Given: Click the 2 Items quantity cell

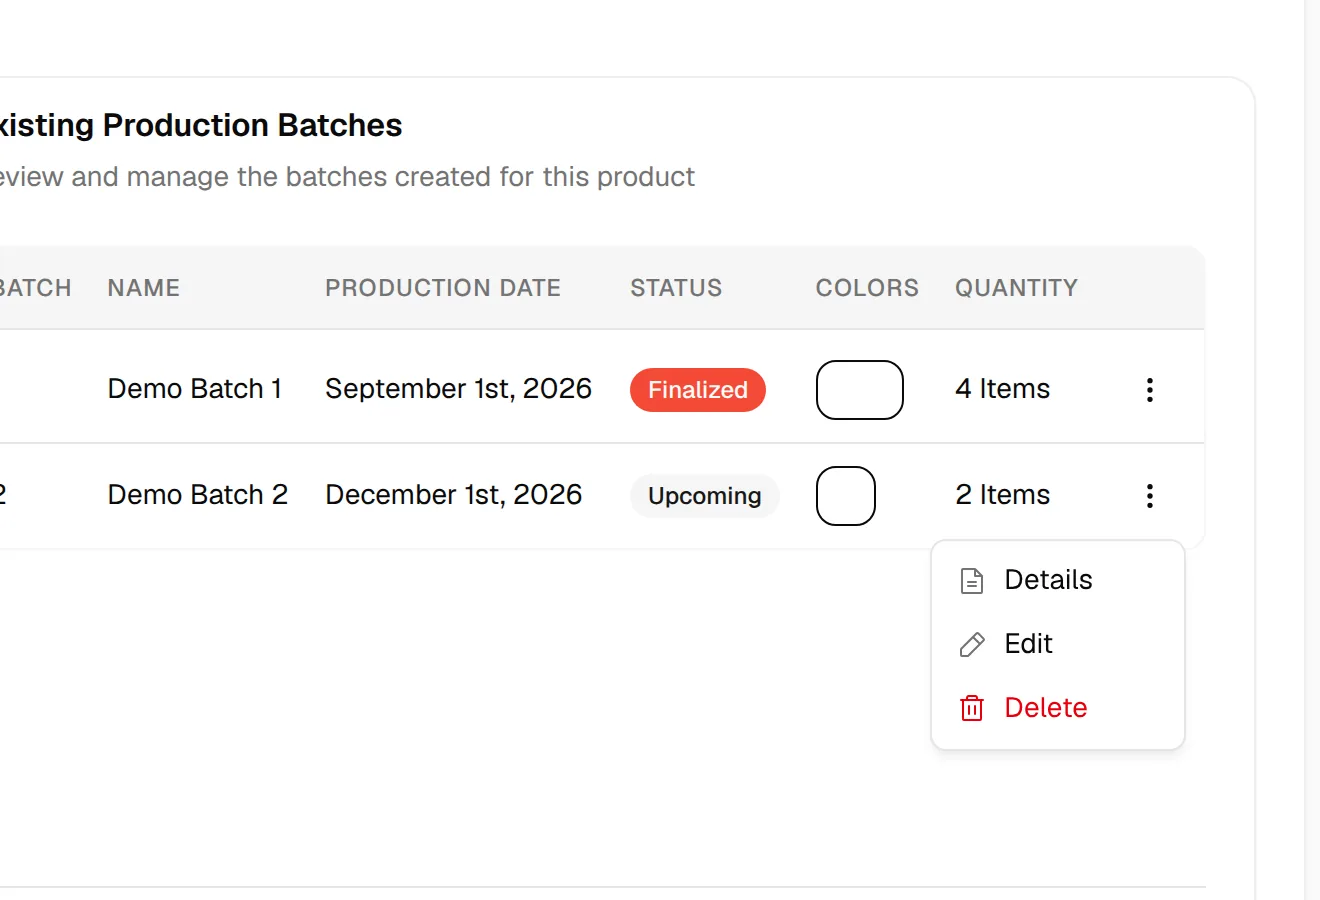Looking at the screenshot, I should tap(1003, 495).
